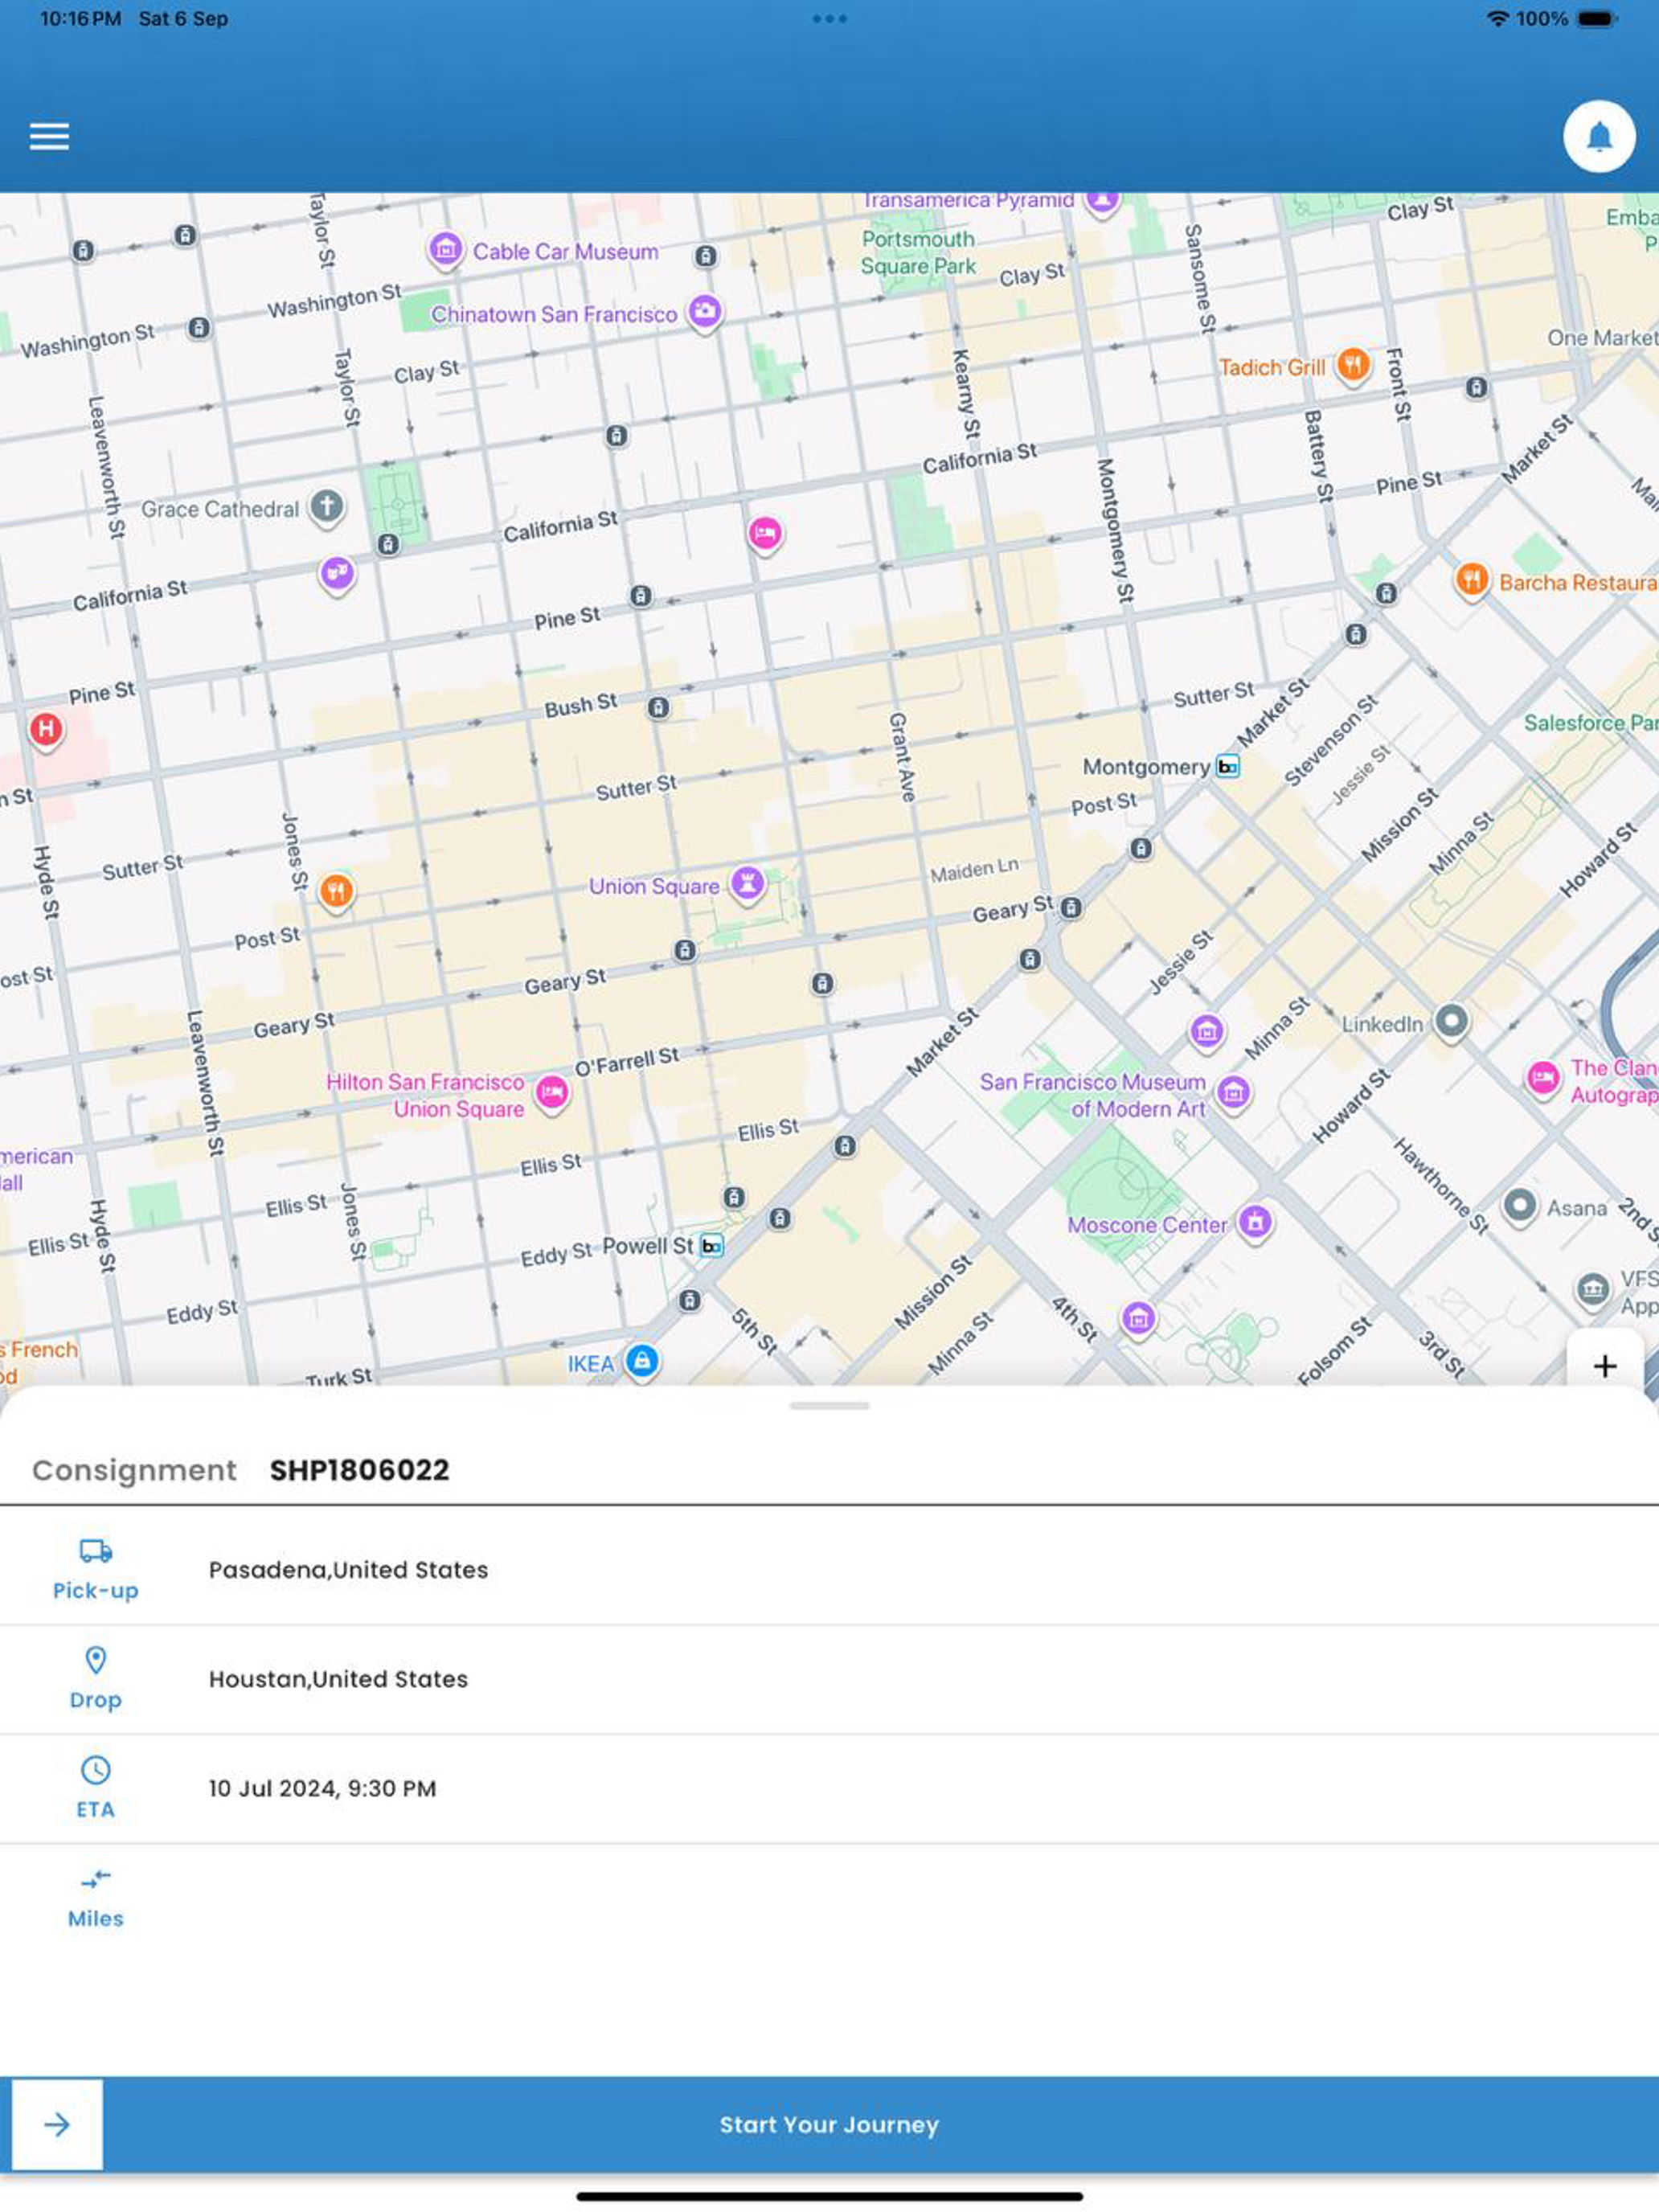The image size is (1659, 2212).
Task: Tap the orange restaurant pin on Post St
Action: click(x=337, y=892)
